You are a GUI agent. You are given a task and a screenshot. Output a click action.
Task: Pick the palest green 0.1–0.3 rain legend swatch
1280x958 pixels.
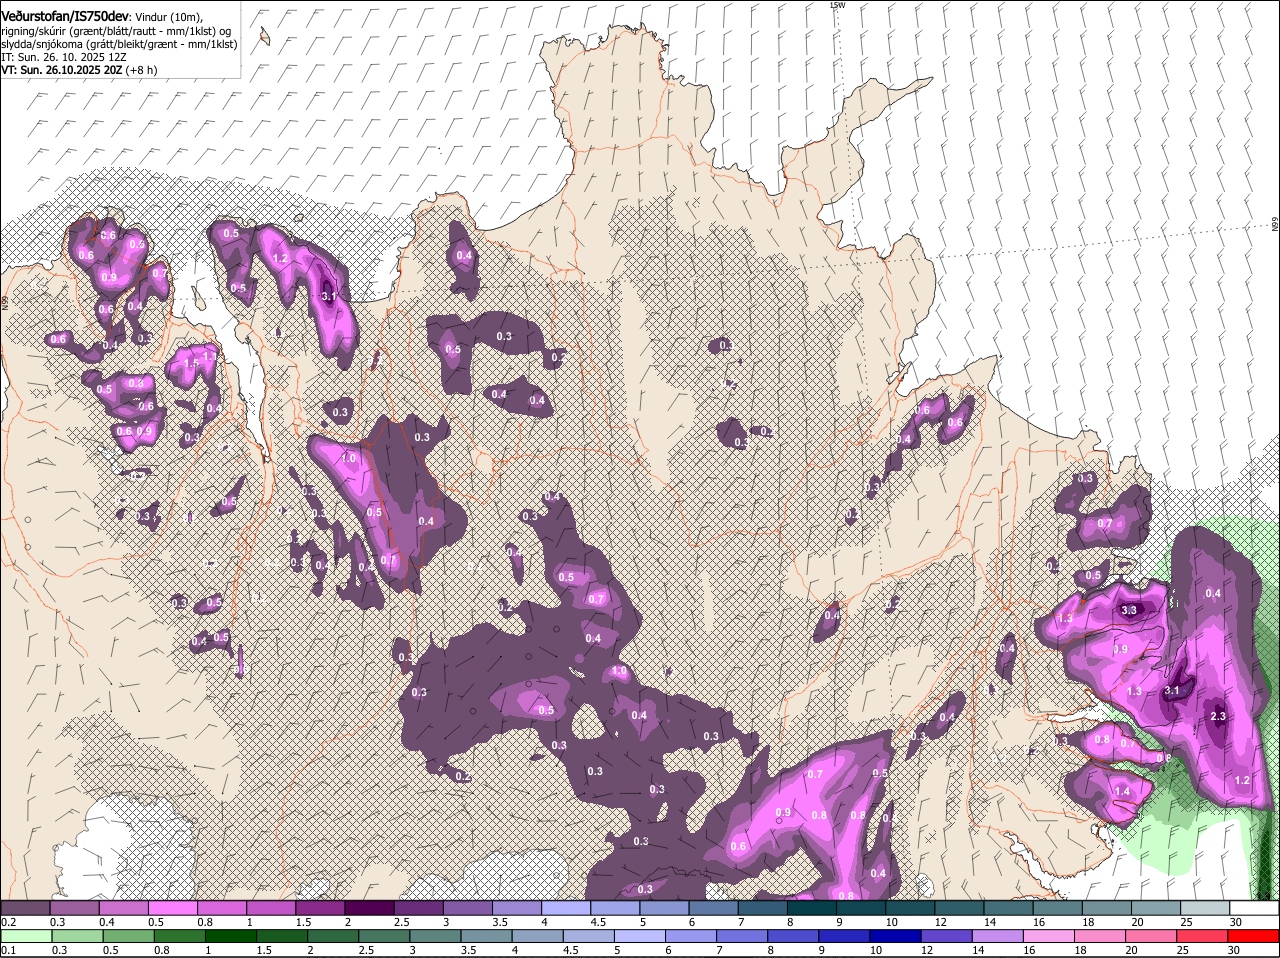coord(25,936)
